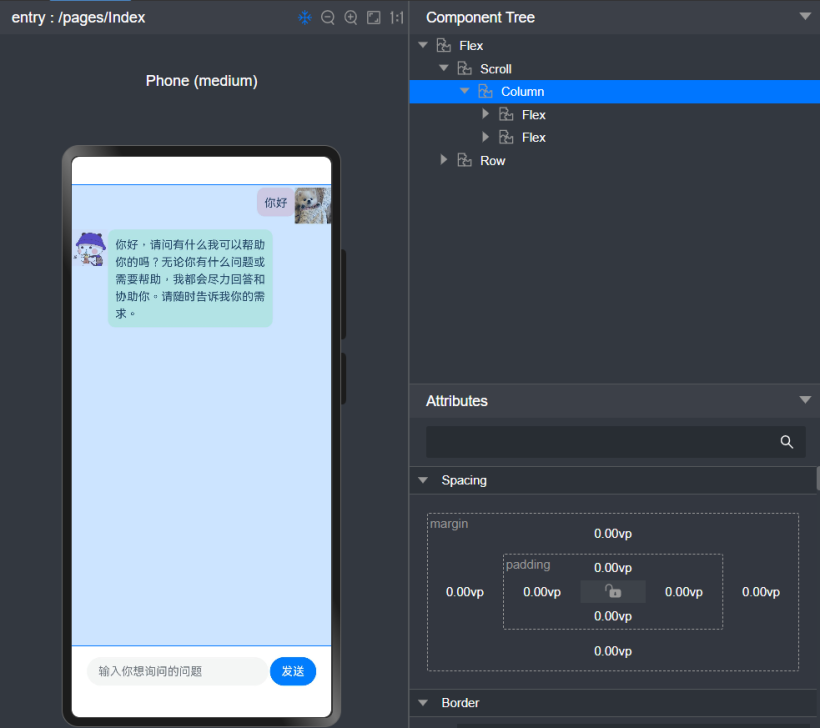The height and width of the screenshot is (728, 820).
Task: Expand the first Flex child under Column
Action: [486, 114]
